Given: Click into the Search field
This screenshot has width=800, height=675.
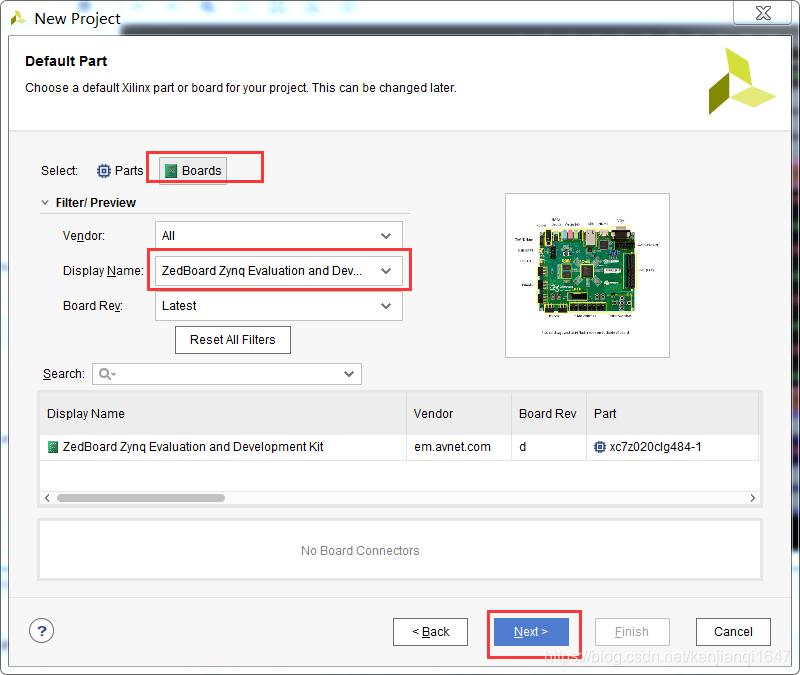Looking at the screenshot, I should coord(227,374).
